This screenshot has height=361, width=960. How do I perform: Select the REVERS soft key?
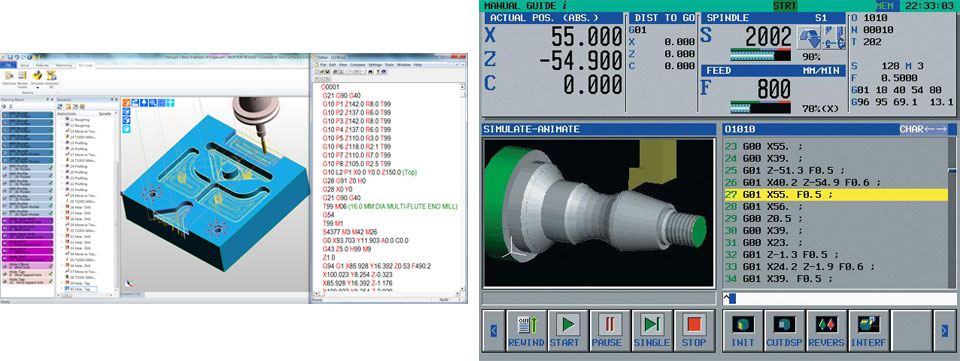(x=827, y=330)
